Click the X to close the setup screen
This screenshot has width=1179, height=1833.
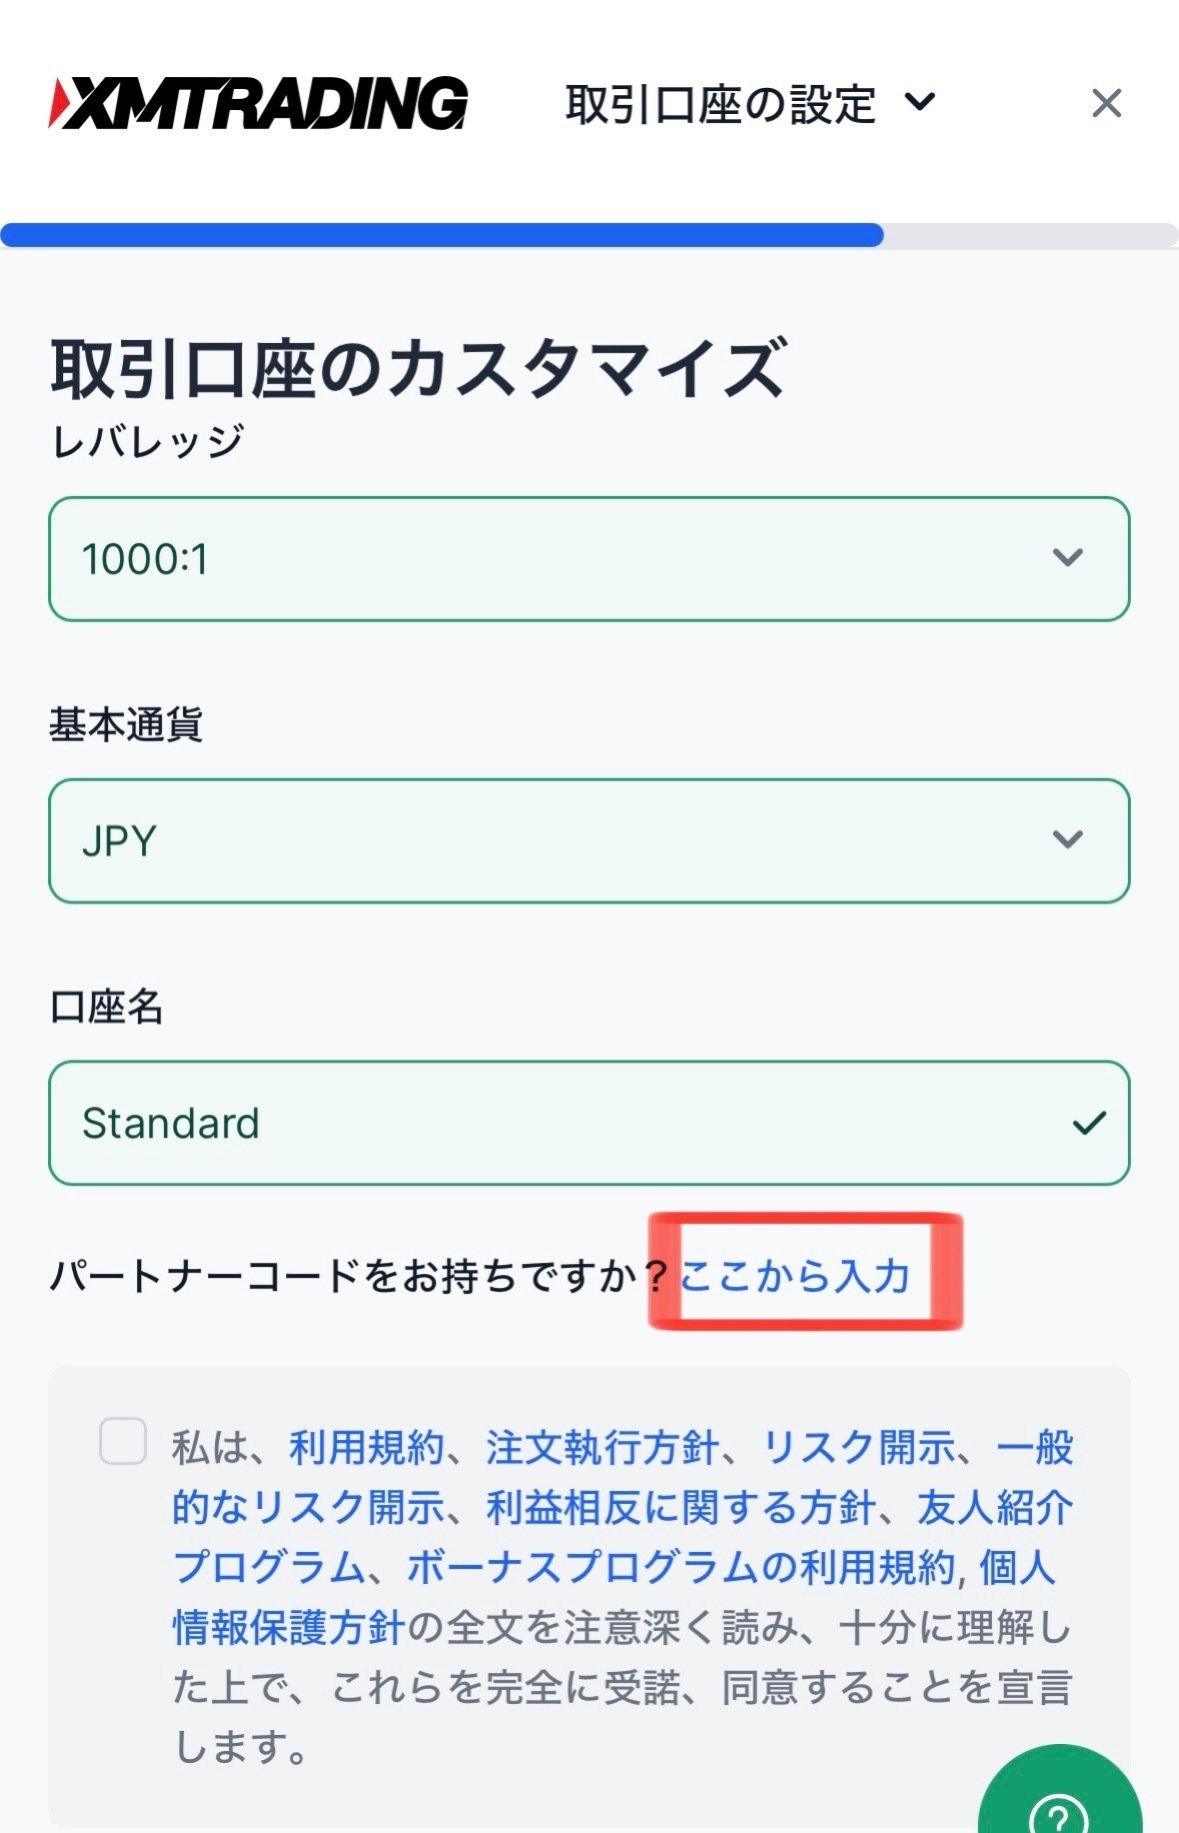1106,103
